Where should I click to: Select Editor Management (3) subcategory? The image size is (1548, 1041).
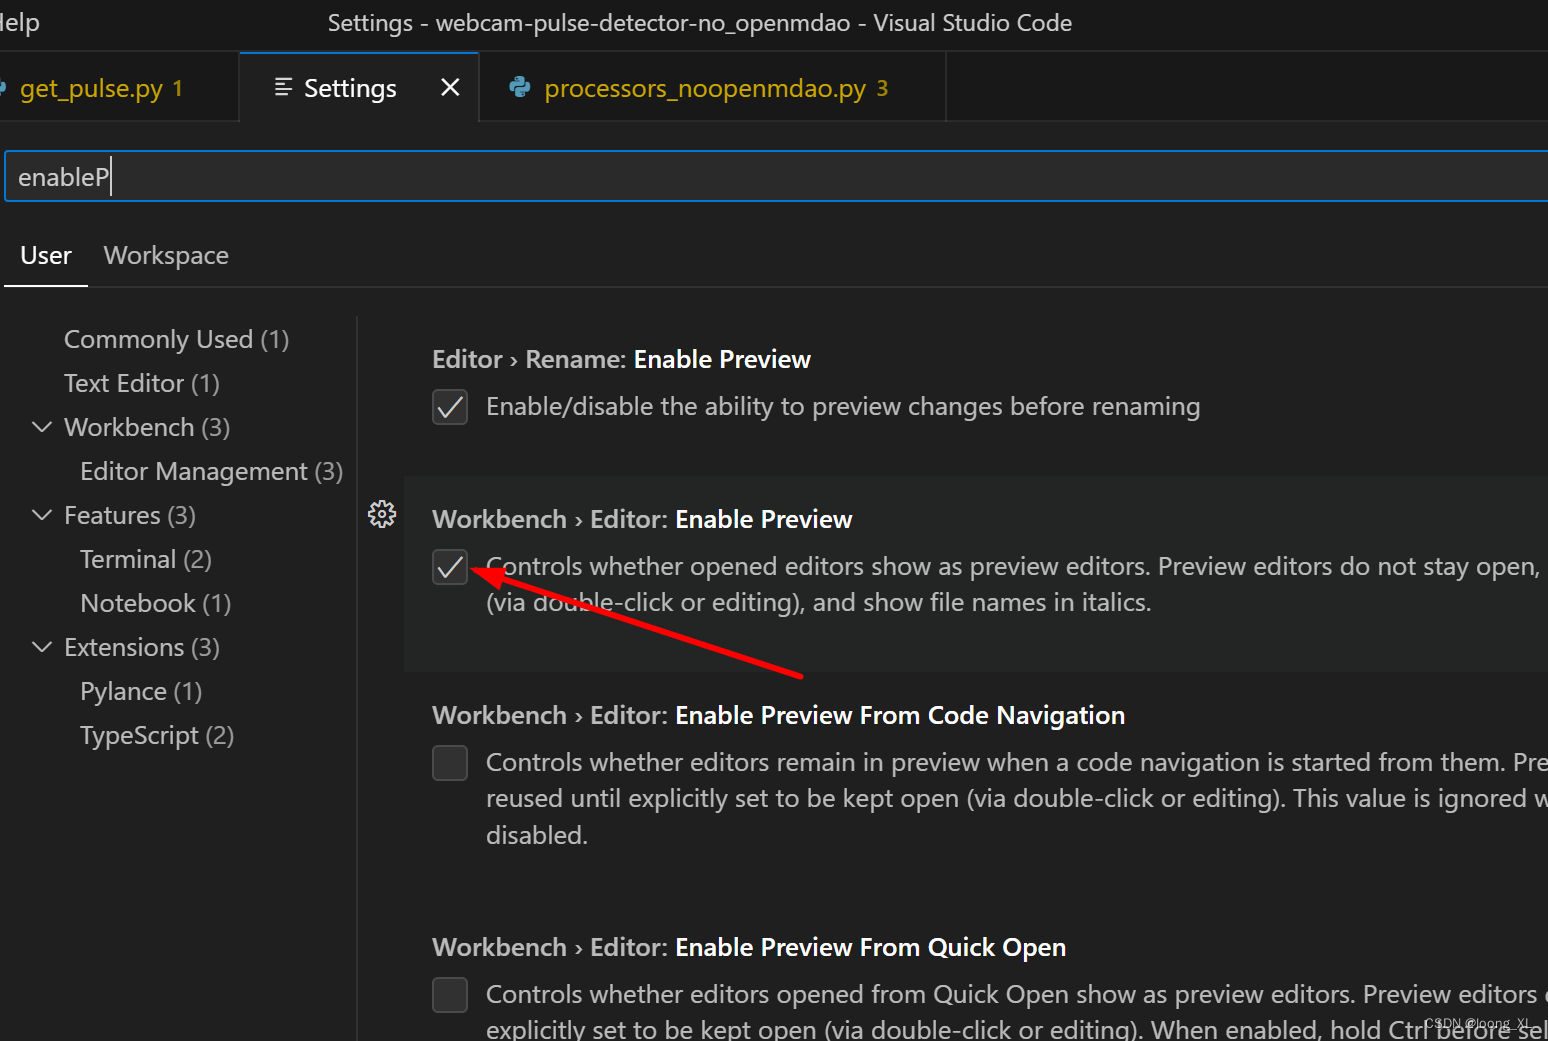(x=211, y=472)
